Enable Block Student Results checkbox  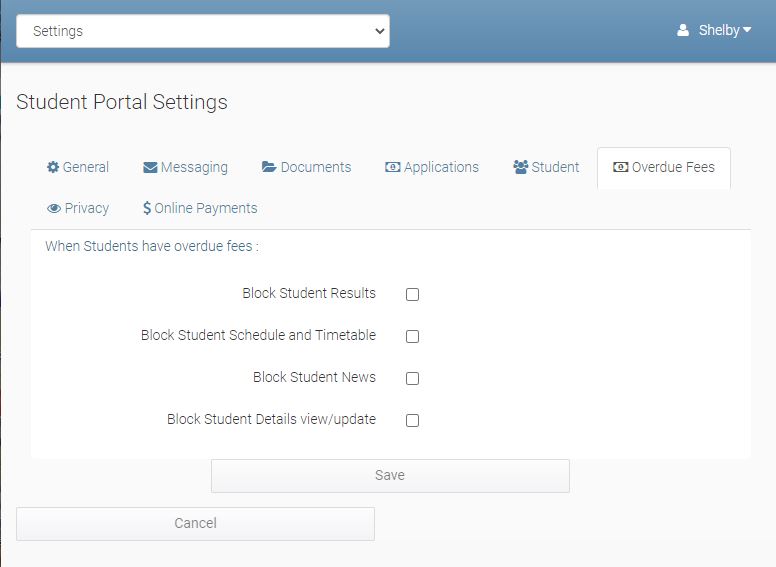[x=412, y=294]
